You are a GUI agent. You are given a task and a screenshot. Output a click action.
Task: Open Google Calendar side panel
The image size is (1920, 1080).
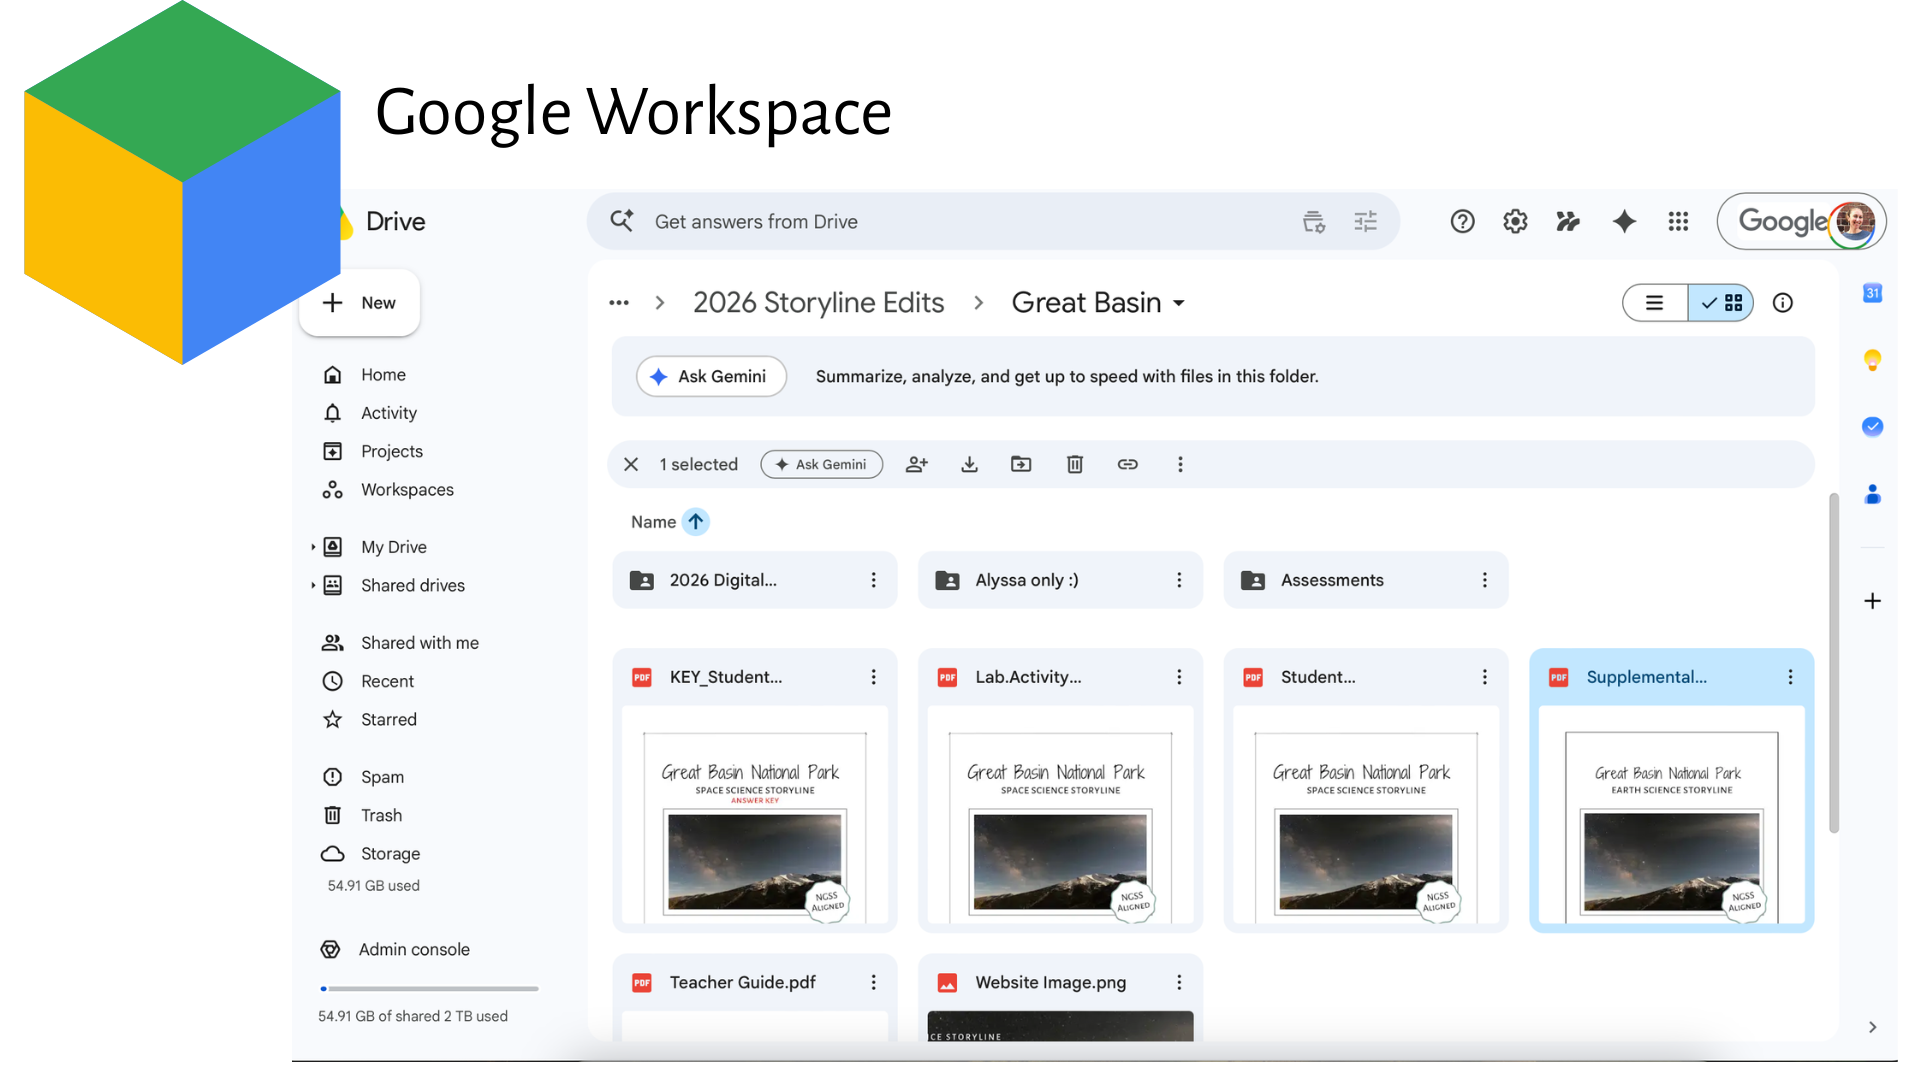coord(1873,293)
